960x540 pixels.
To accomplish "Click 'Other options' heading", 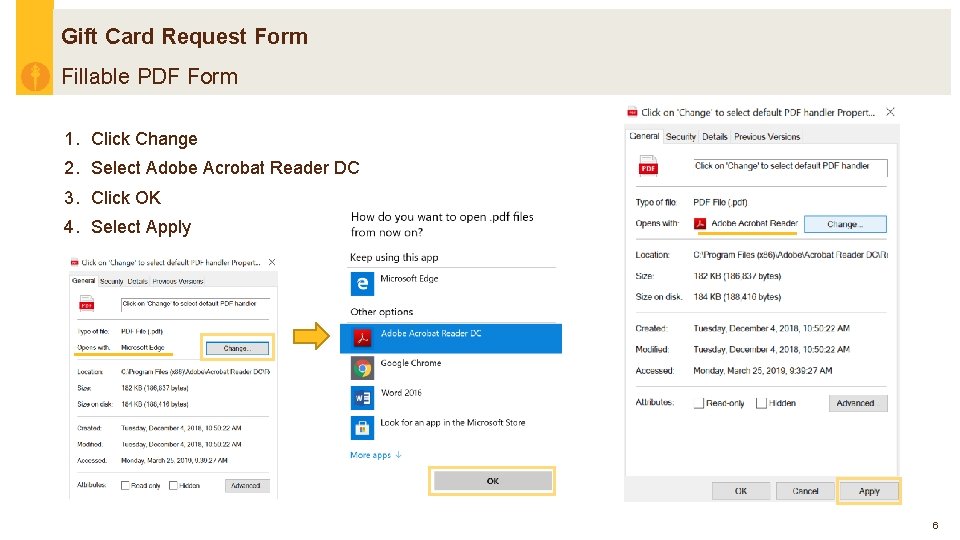I will coord(381,312).
